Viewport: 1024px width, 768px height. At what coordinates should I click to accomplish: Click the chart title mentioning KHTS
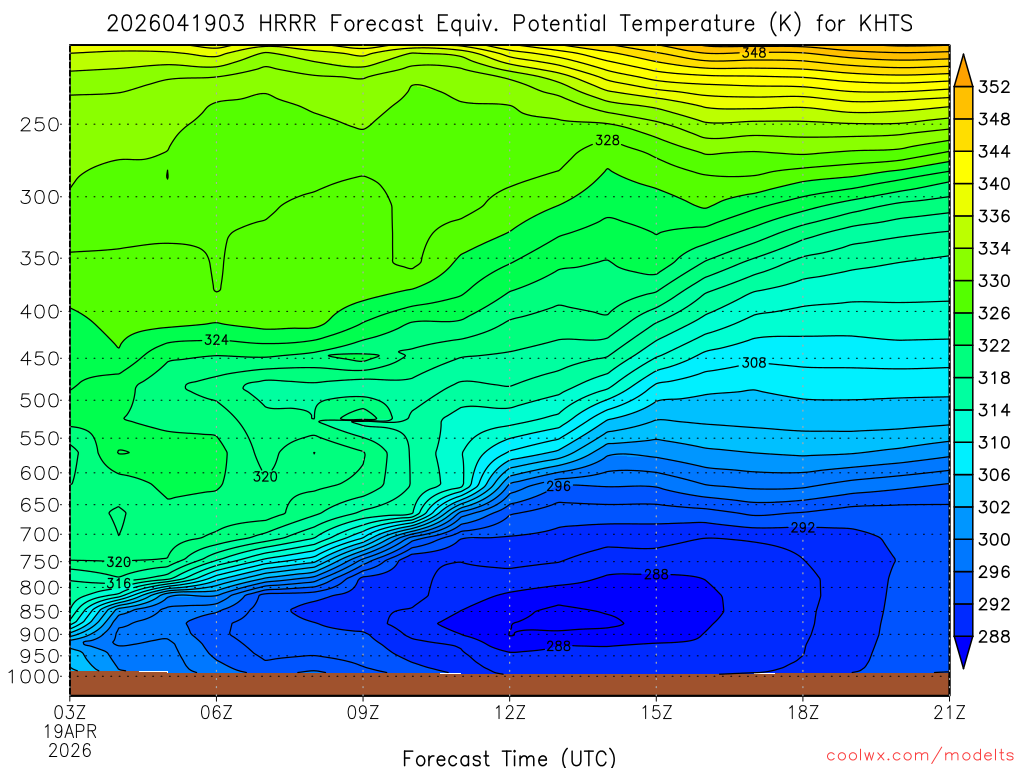tap(509, 24)
